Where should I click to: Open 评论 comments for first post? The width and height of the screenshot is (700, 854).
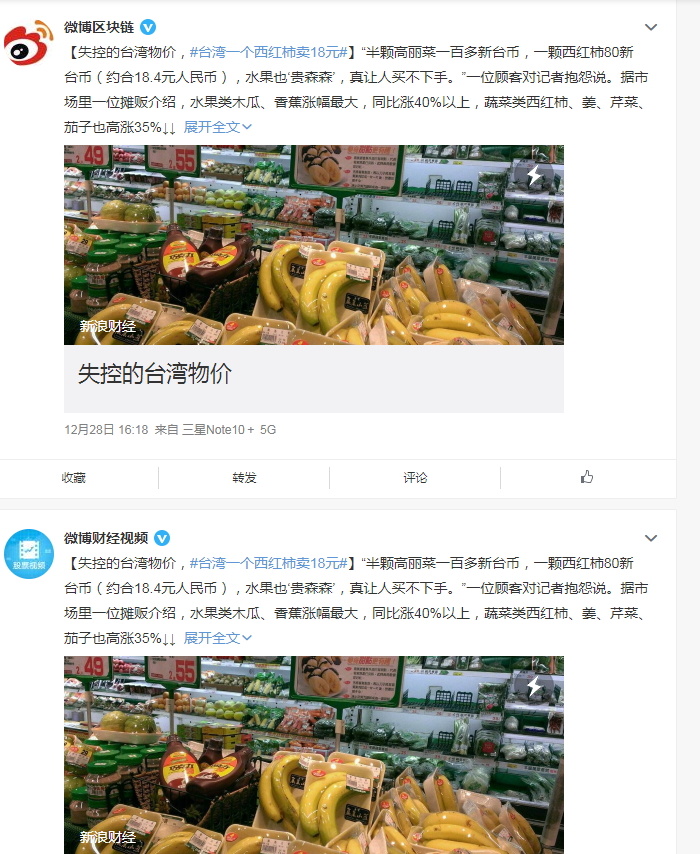(415, 478)
